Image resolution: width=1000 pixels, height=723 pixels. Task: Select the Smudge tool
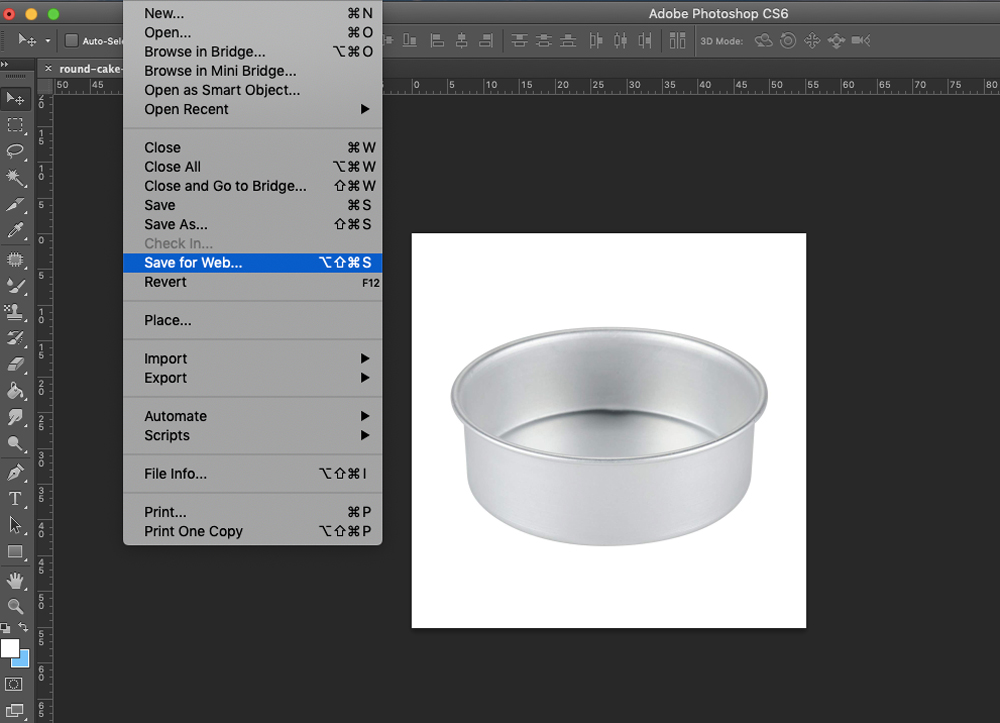(15, 418)
